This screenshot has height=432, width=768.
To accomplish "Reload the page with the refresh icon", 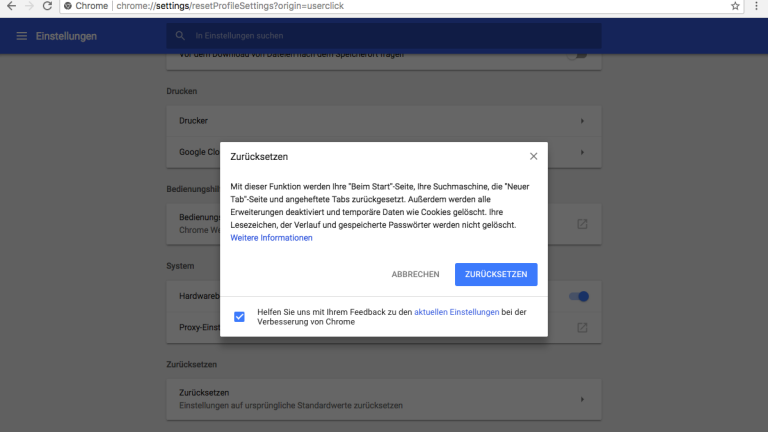I will (x=48, y=6).
